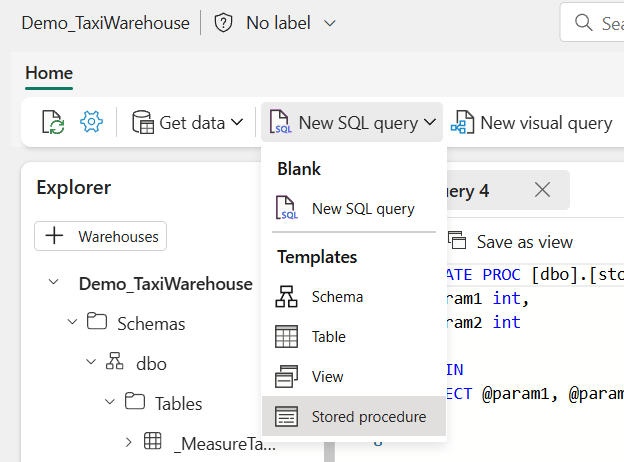This screenshot has height=462, width=624.
Task: Click the sensitivity label shield icon
Action: pyautogui.click(x=224, y=22)
